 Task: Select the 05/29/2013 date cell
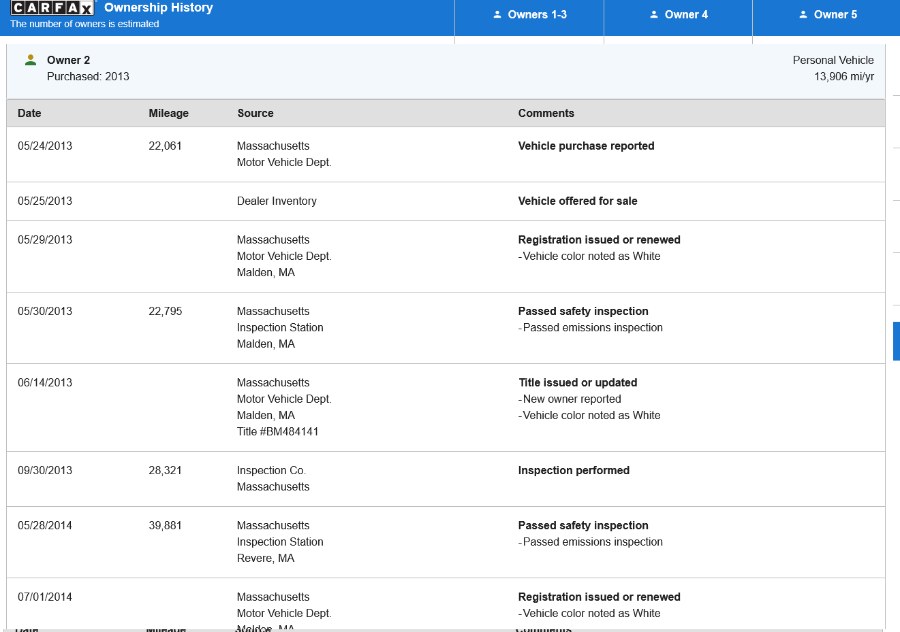45,240
